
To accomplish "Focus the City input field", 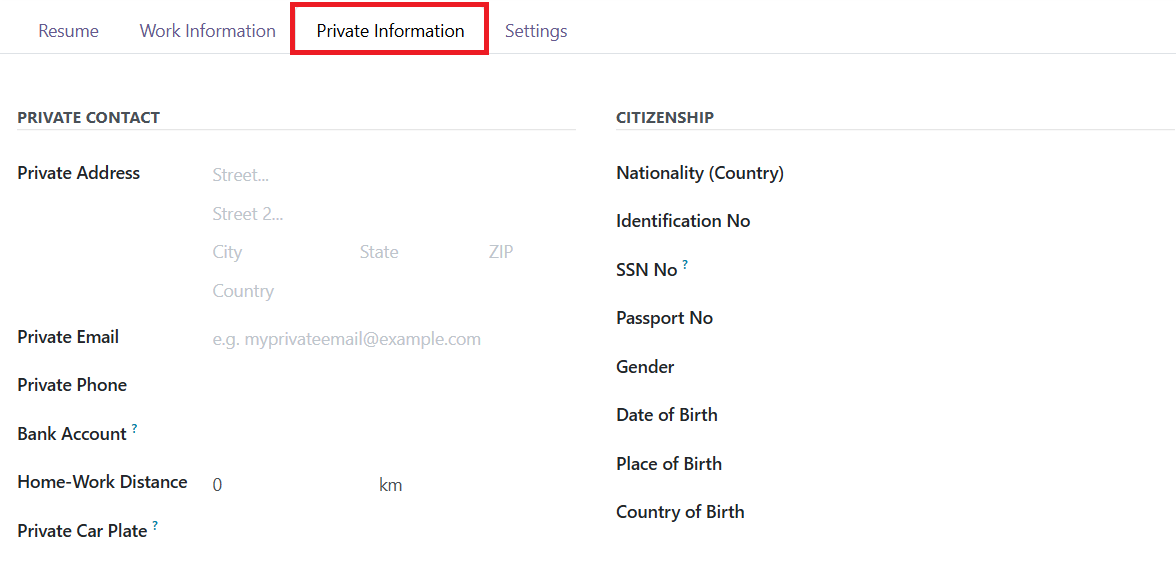I will coord(281,253).
